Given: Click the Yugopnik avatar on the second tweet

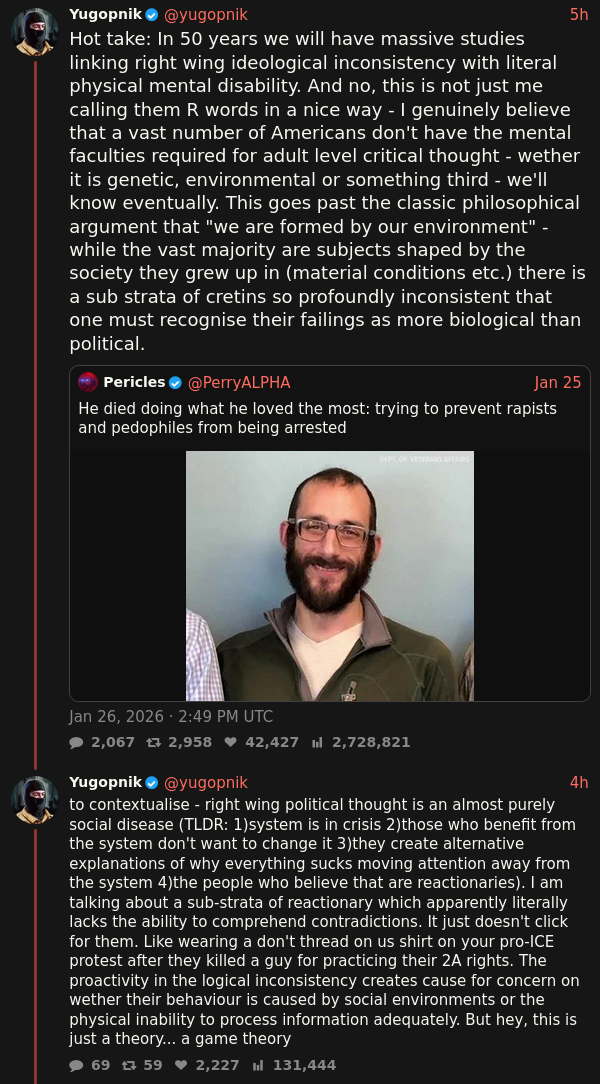Looking at the screenshot, I should point(34,799).
